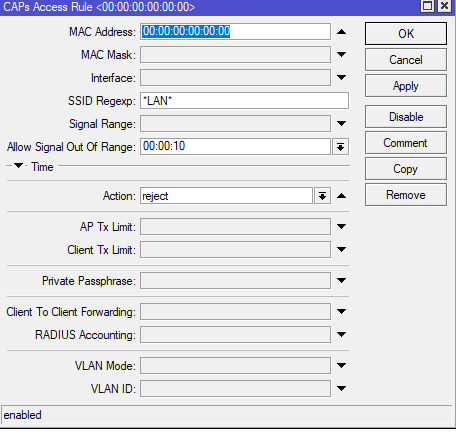Click the disabled MAC Mask field

(235, 55)
